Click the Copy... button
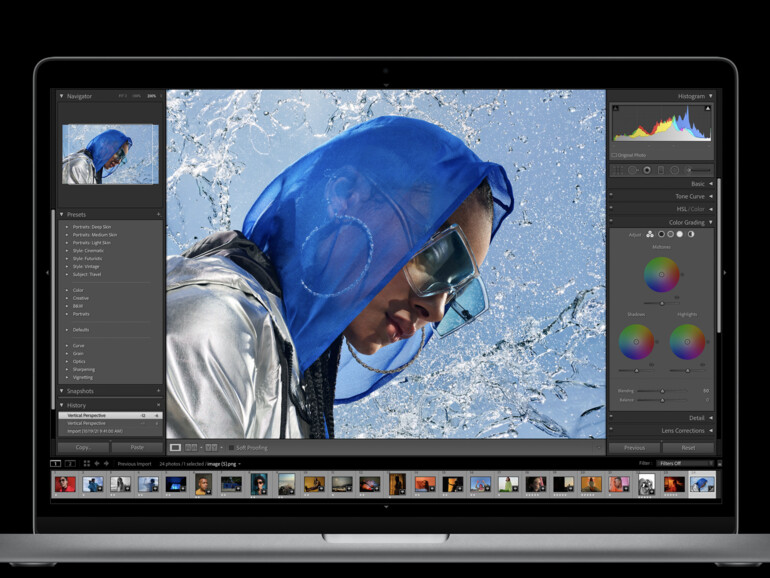This screenshot has width=770, height=578. 83,447
